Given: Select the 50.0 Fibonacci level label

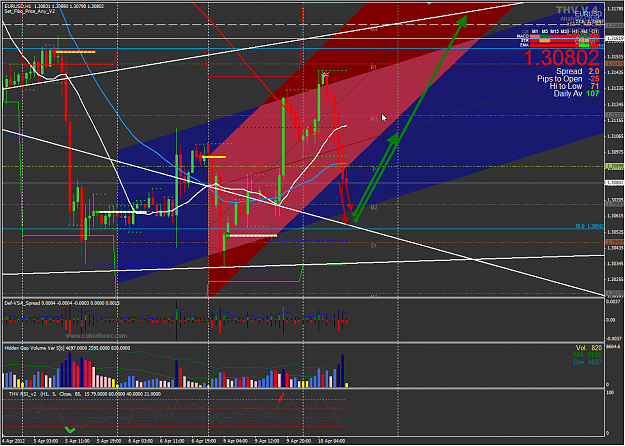Looking at the screenshot, I should tap(588, 226).
